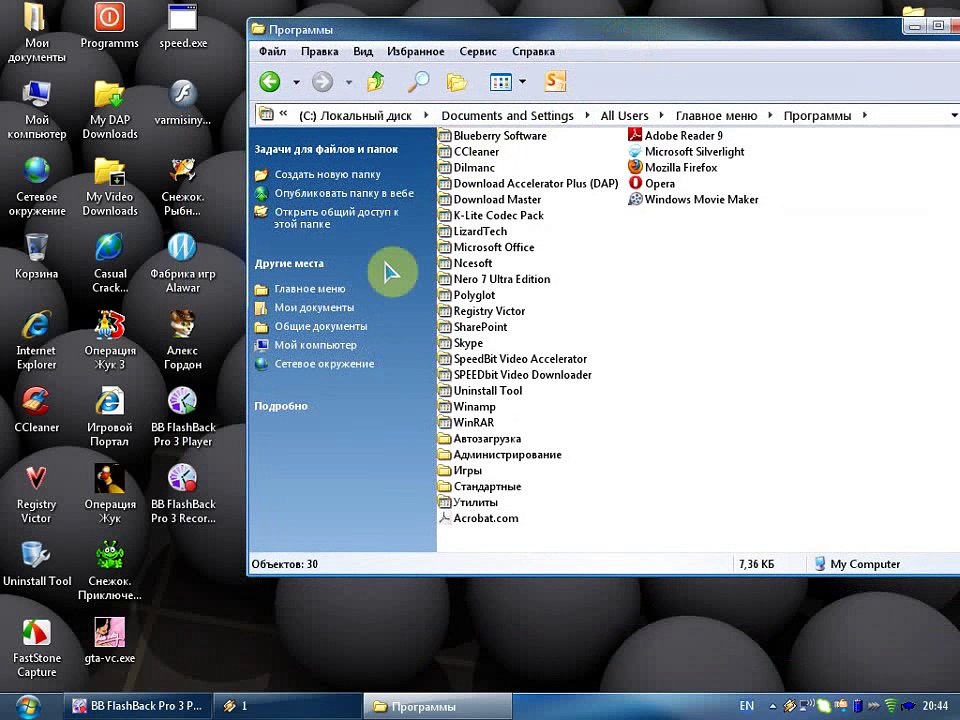Click the Подробно section header
Viewport: 960px width, 720px height.
[x=281, y=406]
